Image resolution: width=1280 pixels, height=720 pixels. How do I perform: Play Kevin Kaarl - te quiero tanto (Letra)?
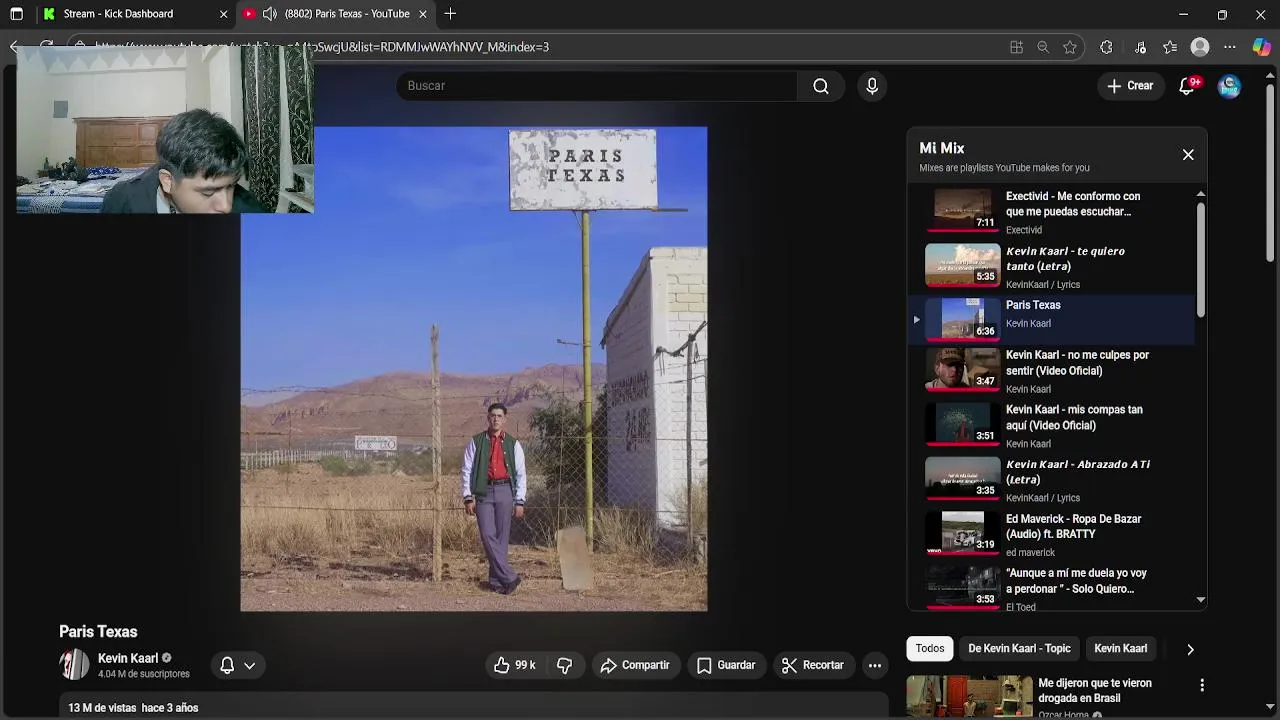coord(1051,266)
